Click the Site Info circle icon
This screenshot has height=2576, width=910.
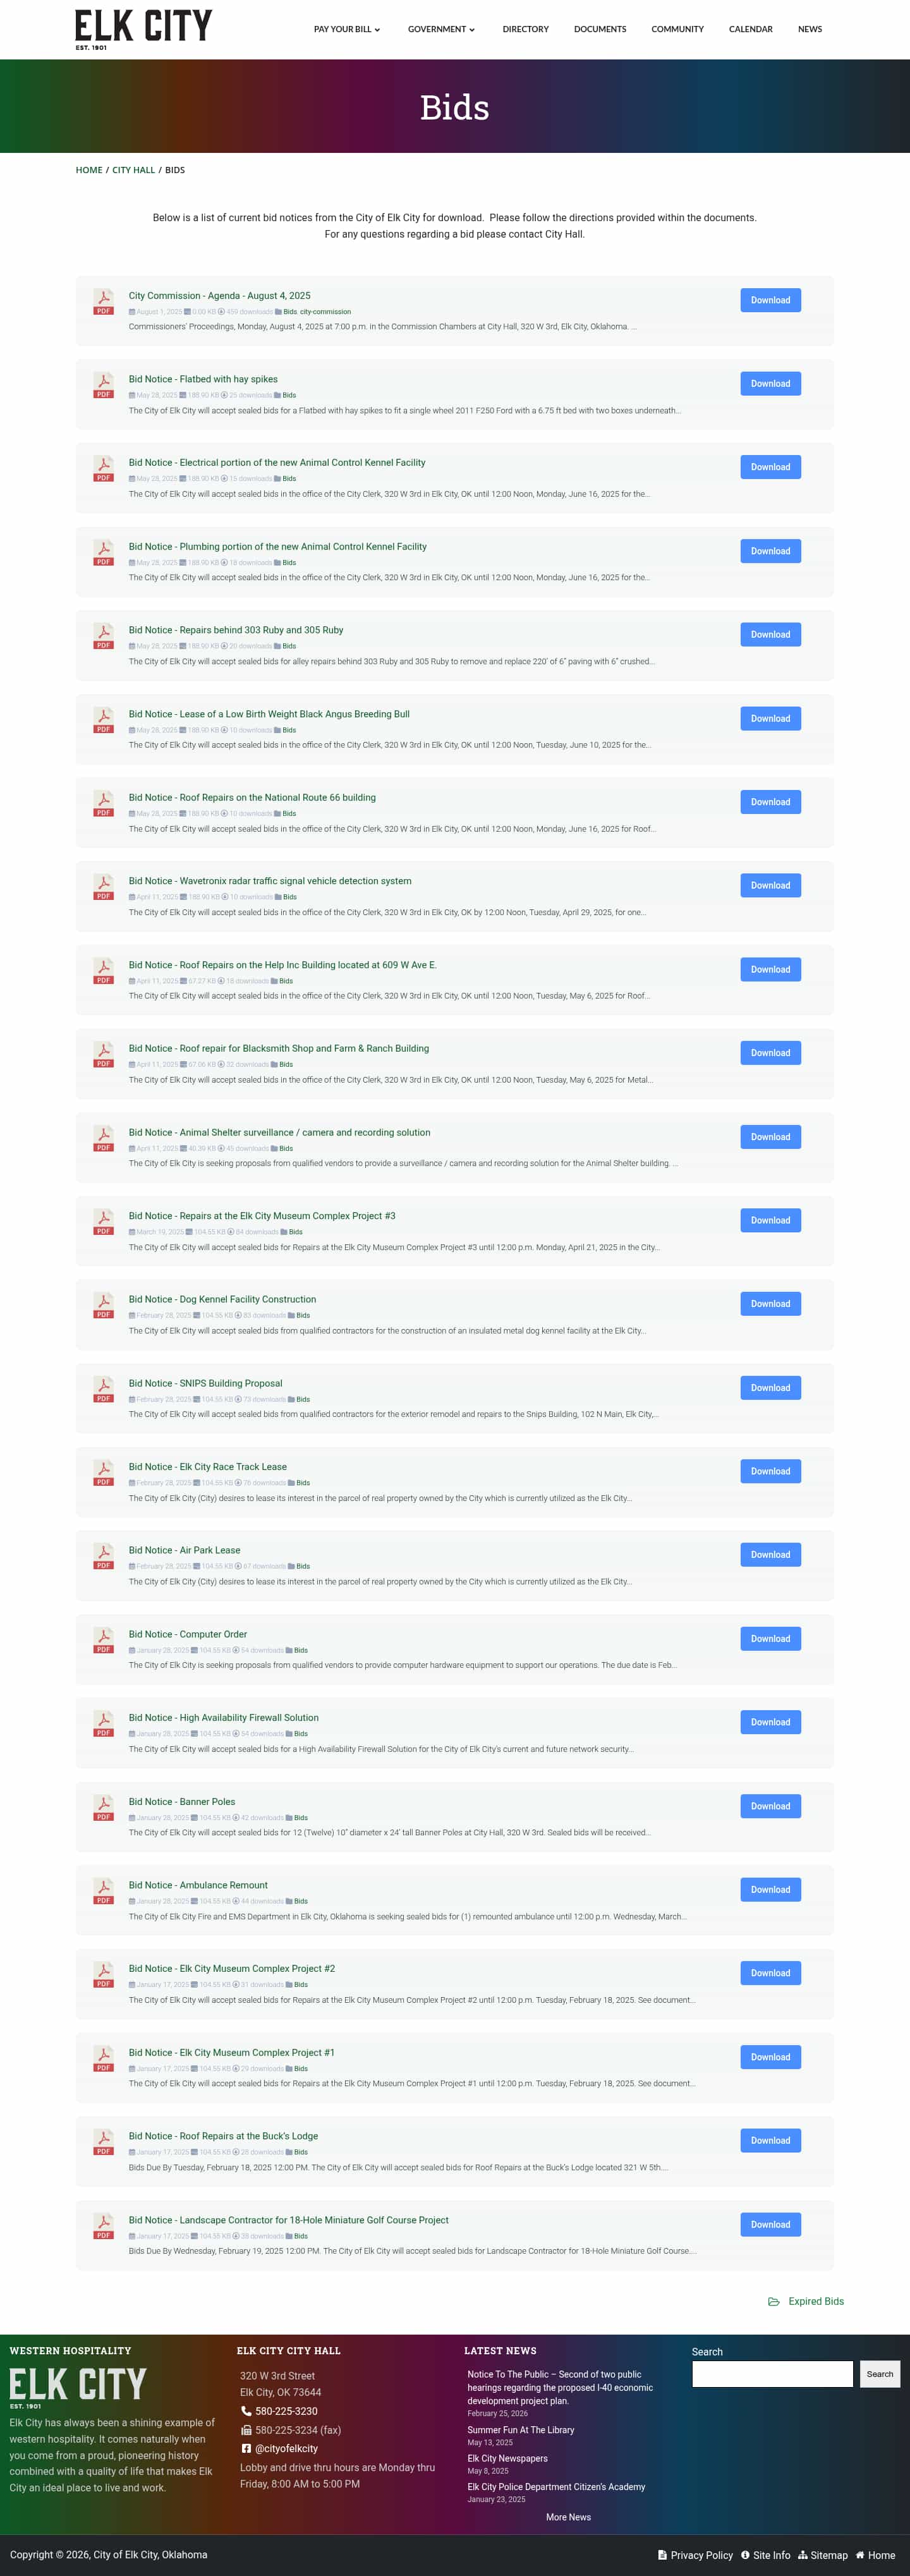tap(745, 2555)
